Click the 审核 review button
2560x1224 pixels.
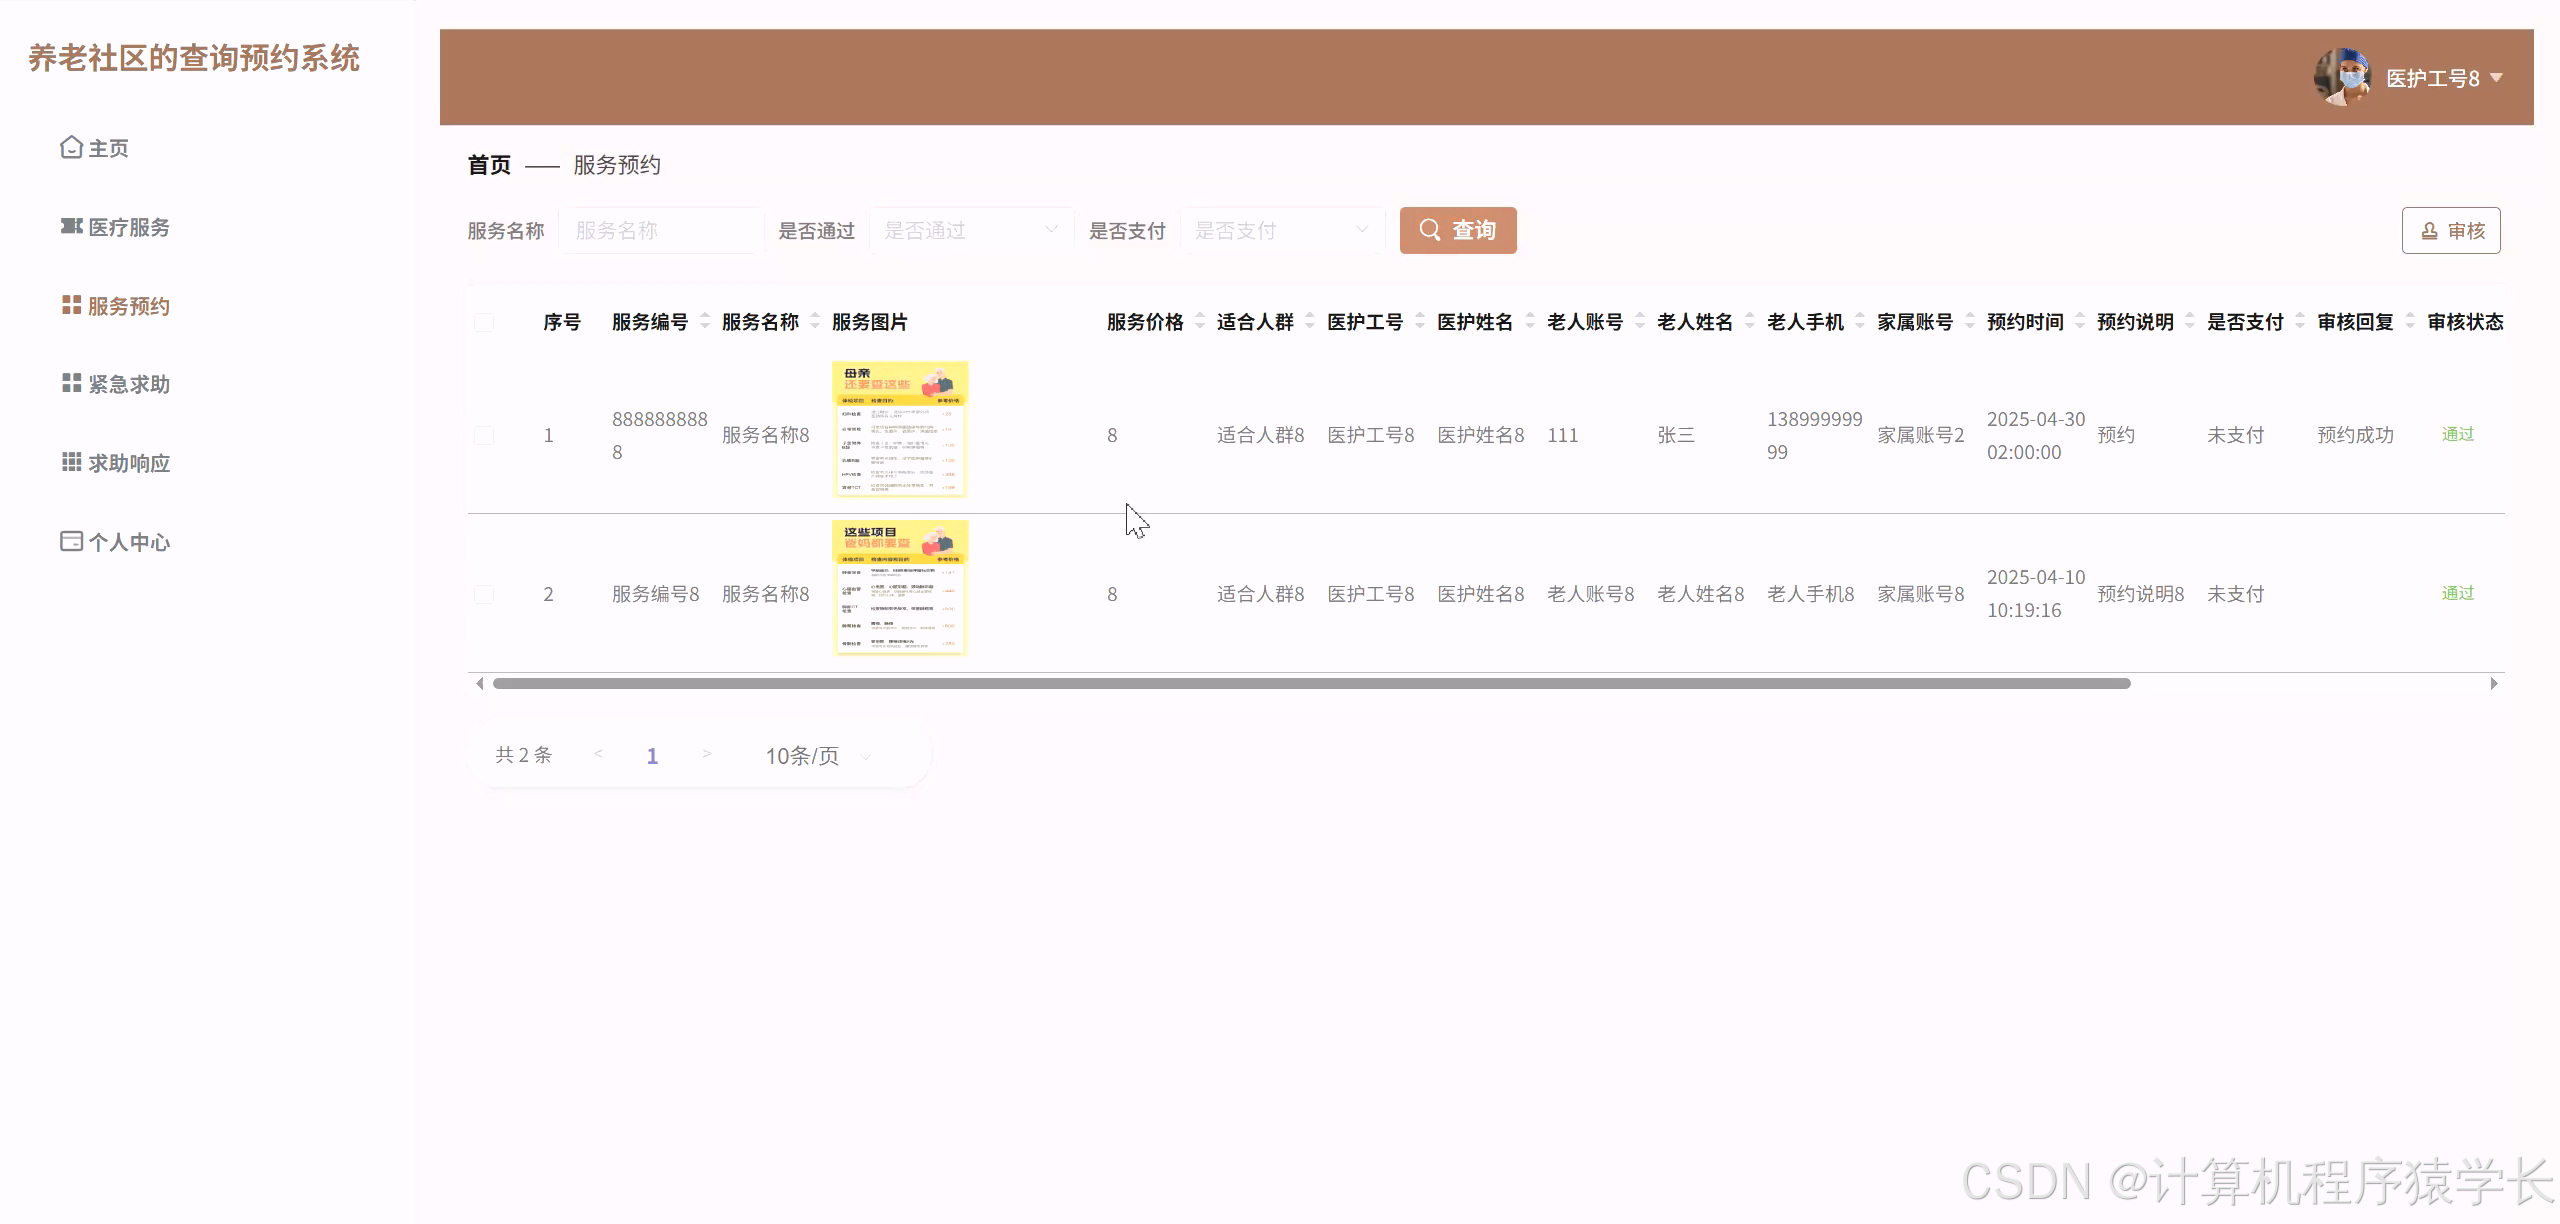pos(2450,231)
